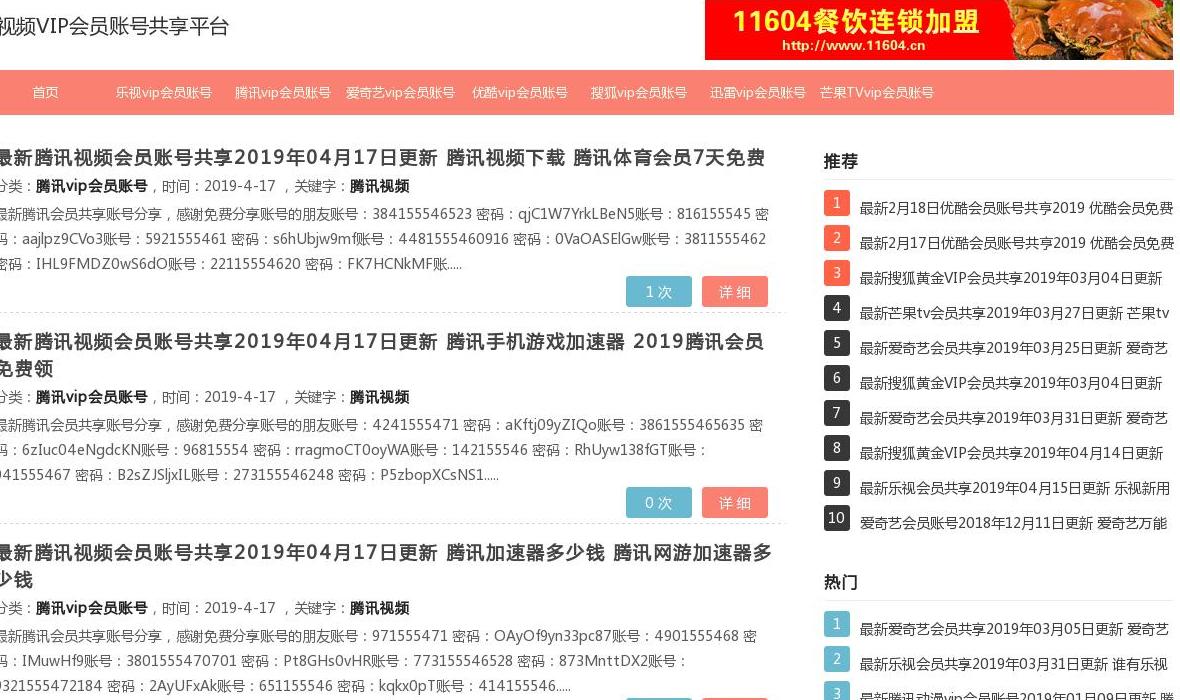Open article titled 腾讯体育会员7天免费
The image size is (1180, 700).
(382, 157)
